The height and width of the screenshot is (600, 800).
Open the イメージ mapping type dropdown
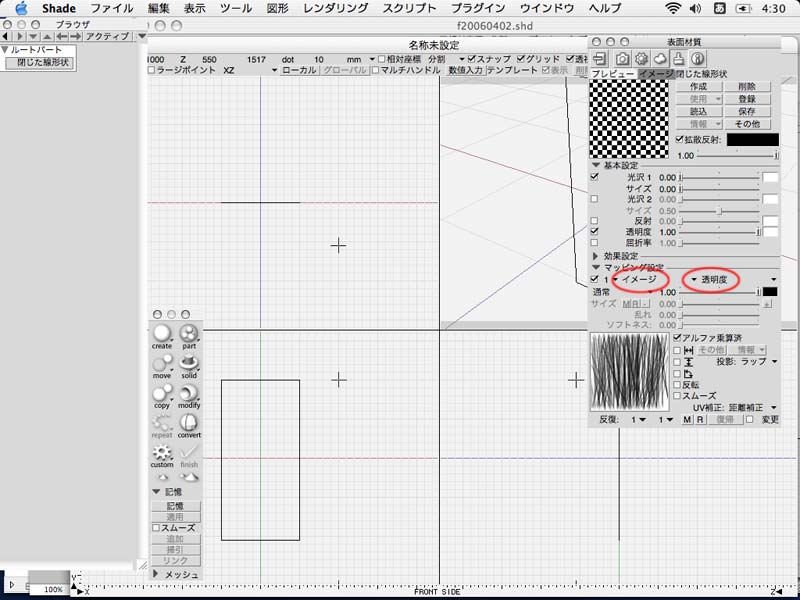[x=635, y=279]
